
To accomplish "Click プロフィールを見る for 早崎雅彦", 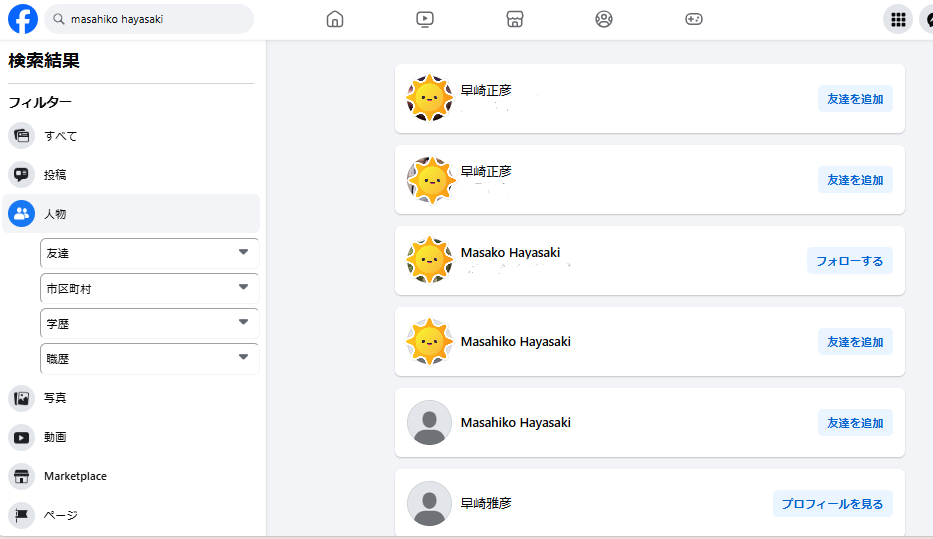I will 832,503.
